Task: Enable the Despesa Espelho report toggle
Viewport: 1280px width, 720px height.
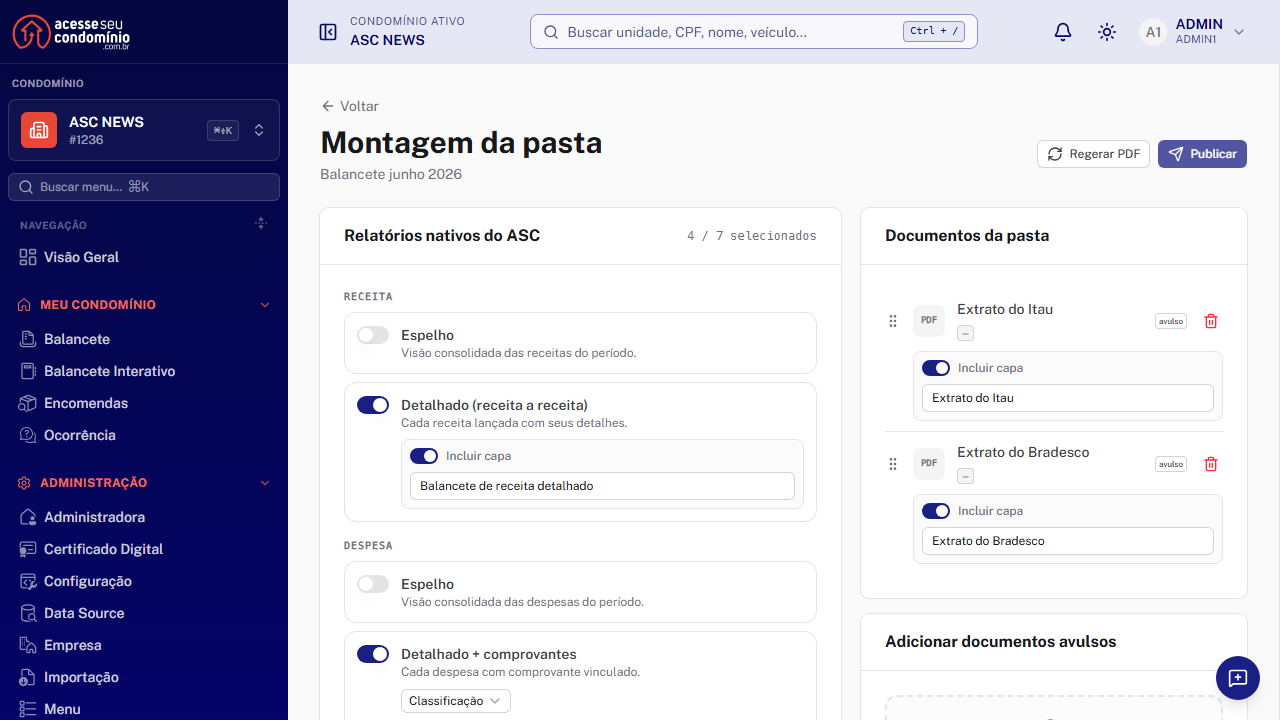Action: pos(373,584)
